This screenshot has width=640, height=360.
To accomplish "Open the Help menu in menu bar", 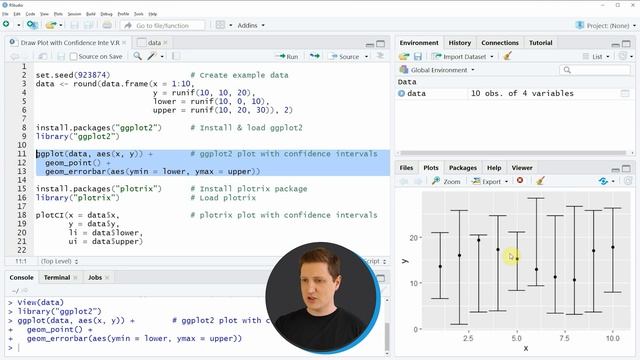I will tap(152, 14).
